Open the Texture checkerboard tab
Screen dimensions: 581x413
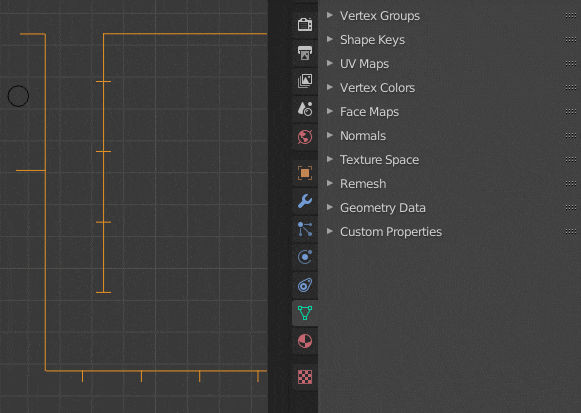click(305, 377)
